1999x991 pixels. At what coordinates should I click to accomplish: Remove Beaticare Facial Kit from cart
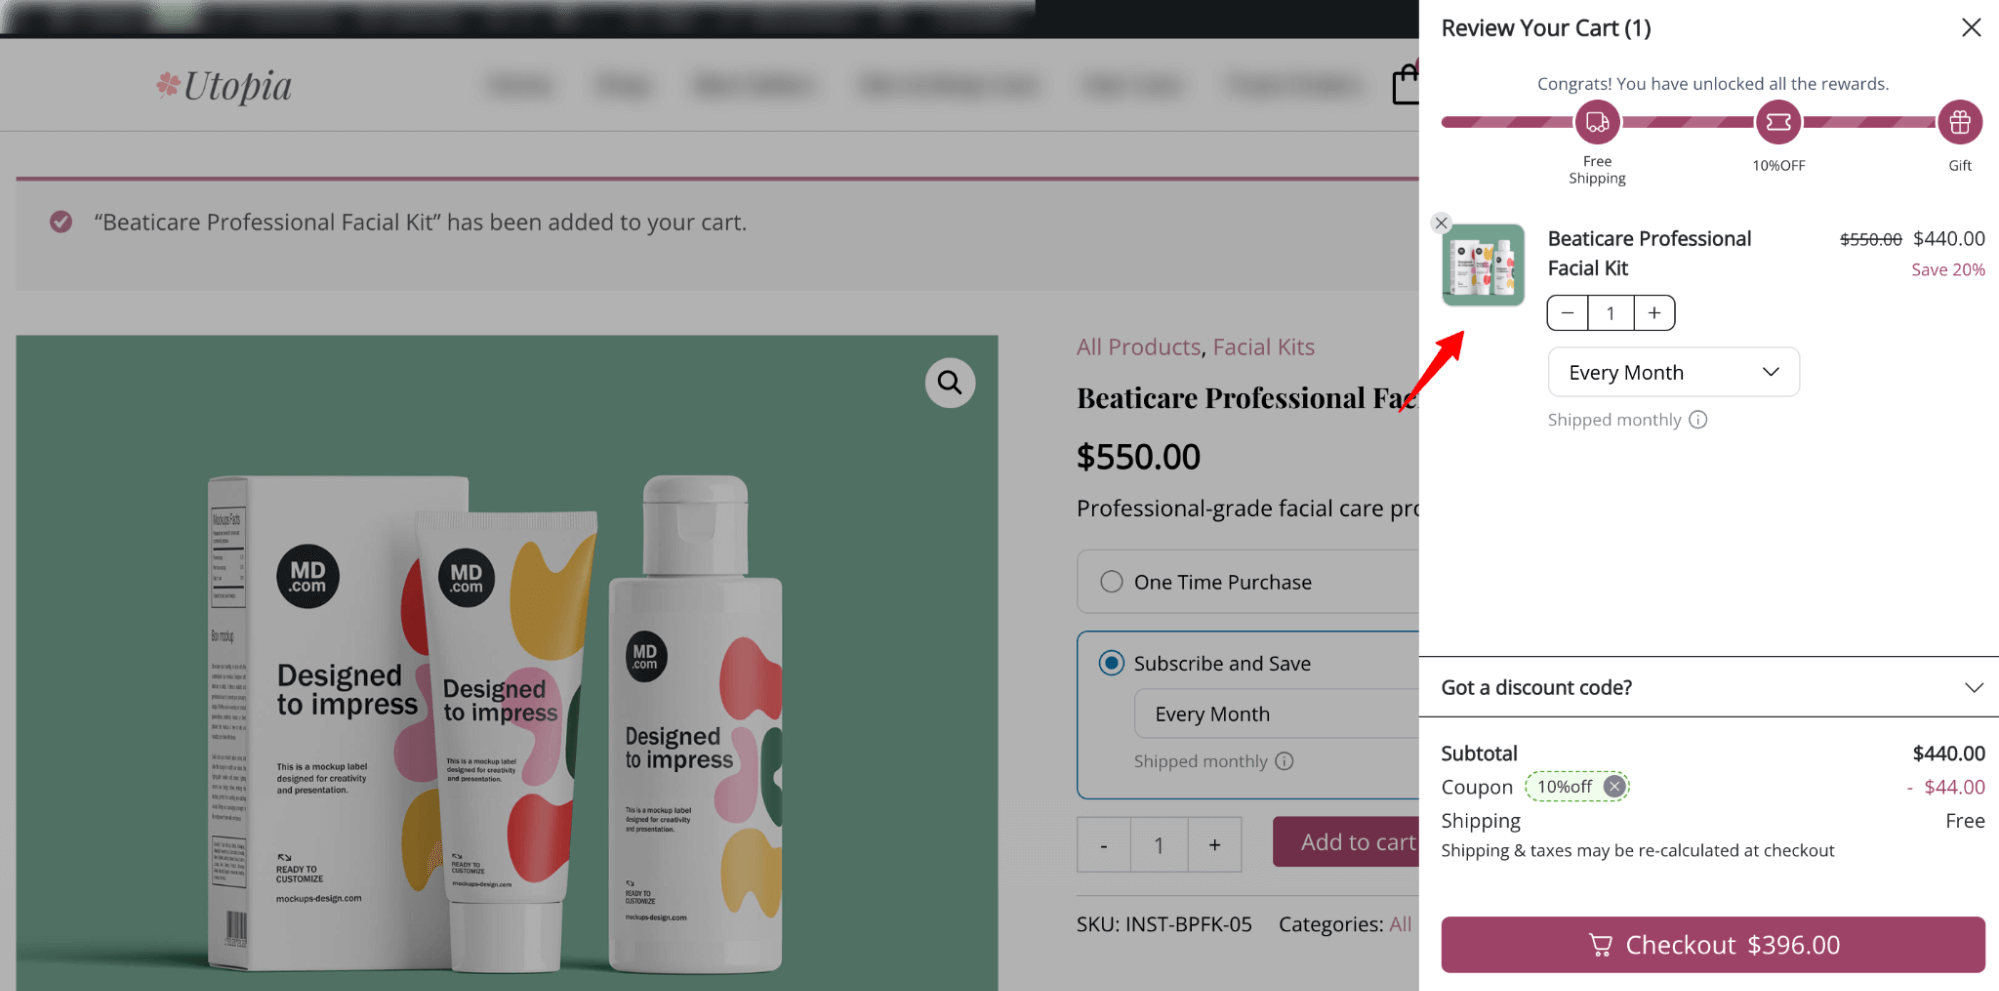(1441, 222)
